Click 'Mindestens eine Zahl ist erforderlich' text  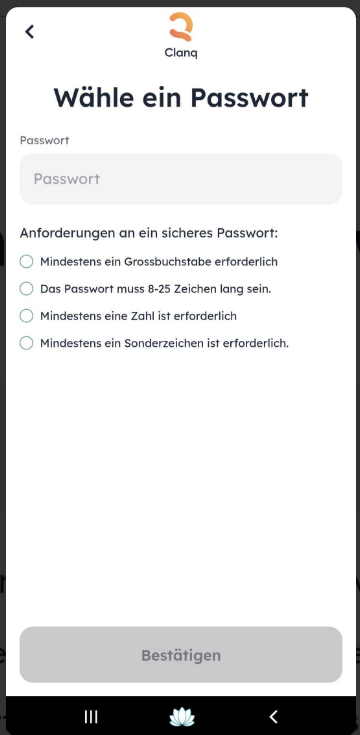click(138, 316)
